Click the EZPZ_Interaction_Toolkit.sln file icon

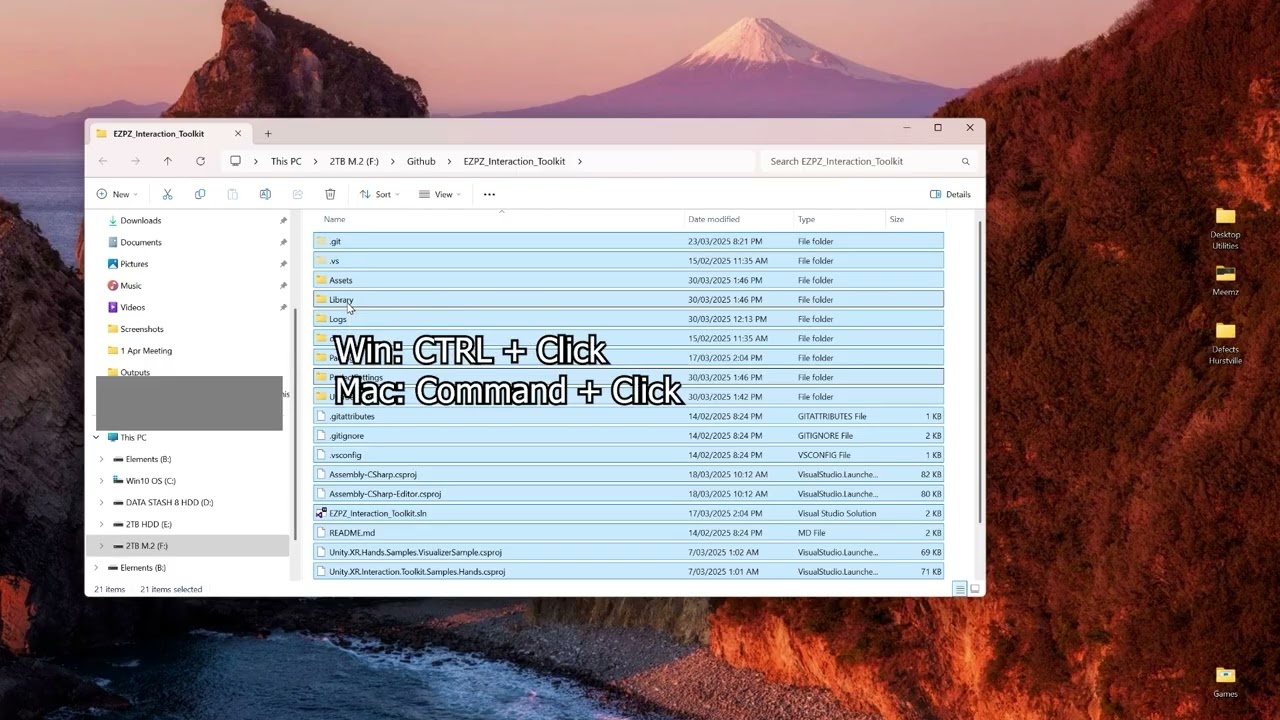point(321,513)
